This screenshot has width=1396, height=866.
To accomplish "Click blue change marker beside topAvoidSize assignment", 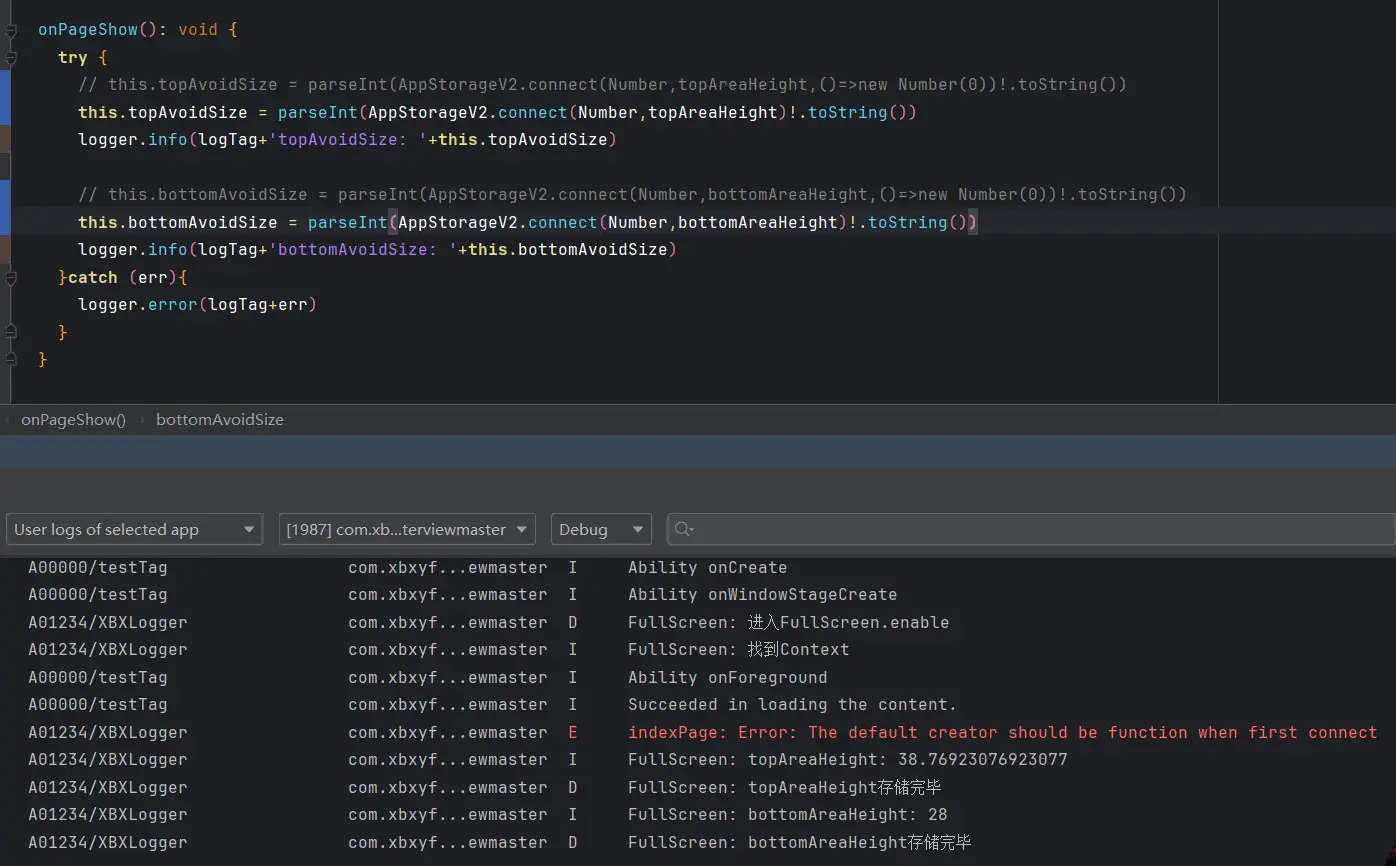I will click(5, 98).
